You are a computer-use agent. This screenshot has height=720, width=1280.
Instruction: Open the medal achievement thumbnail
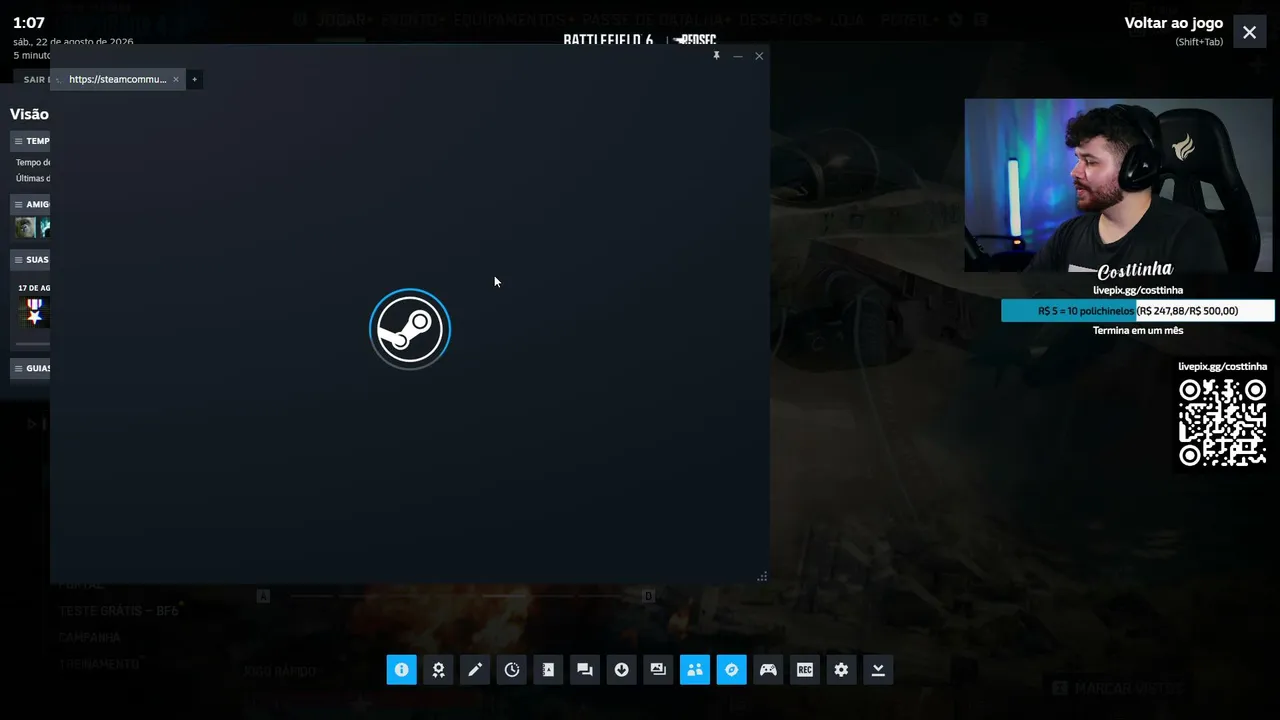pos(34,312)
